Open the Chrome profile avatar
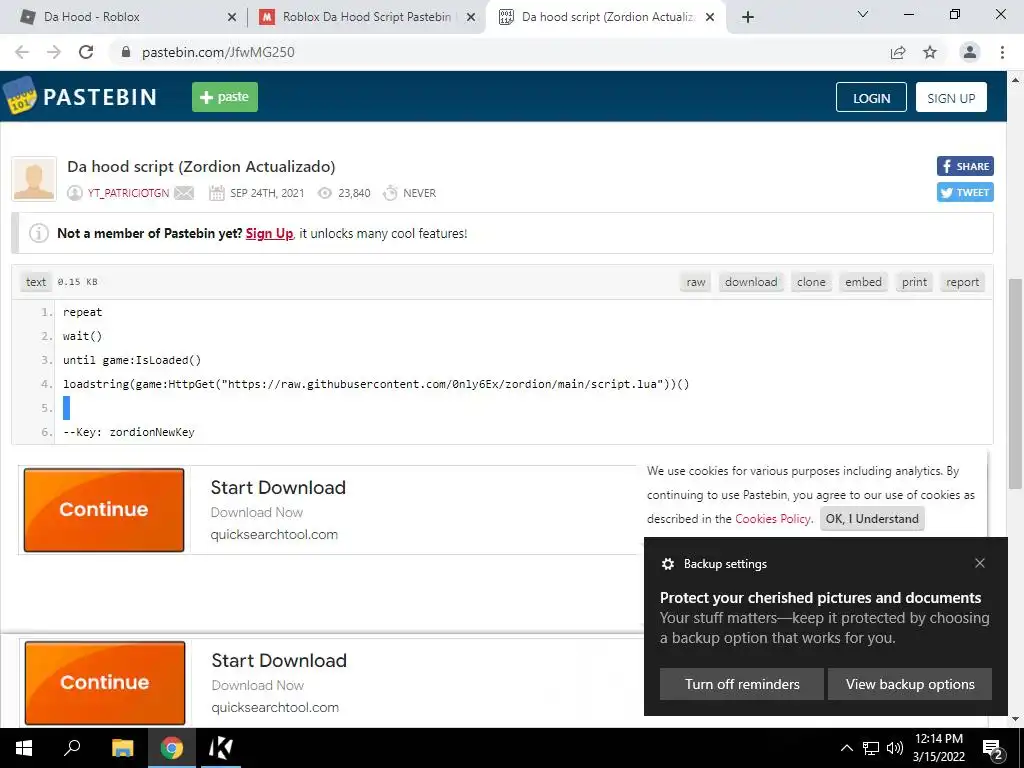Screen dimensions: 1024x768 970,52
